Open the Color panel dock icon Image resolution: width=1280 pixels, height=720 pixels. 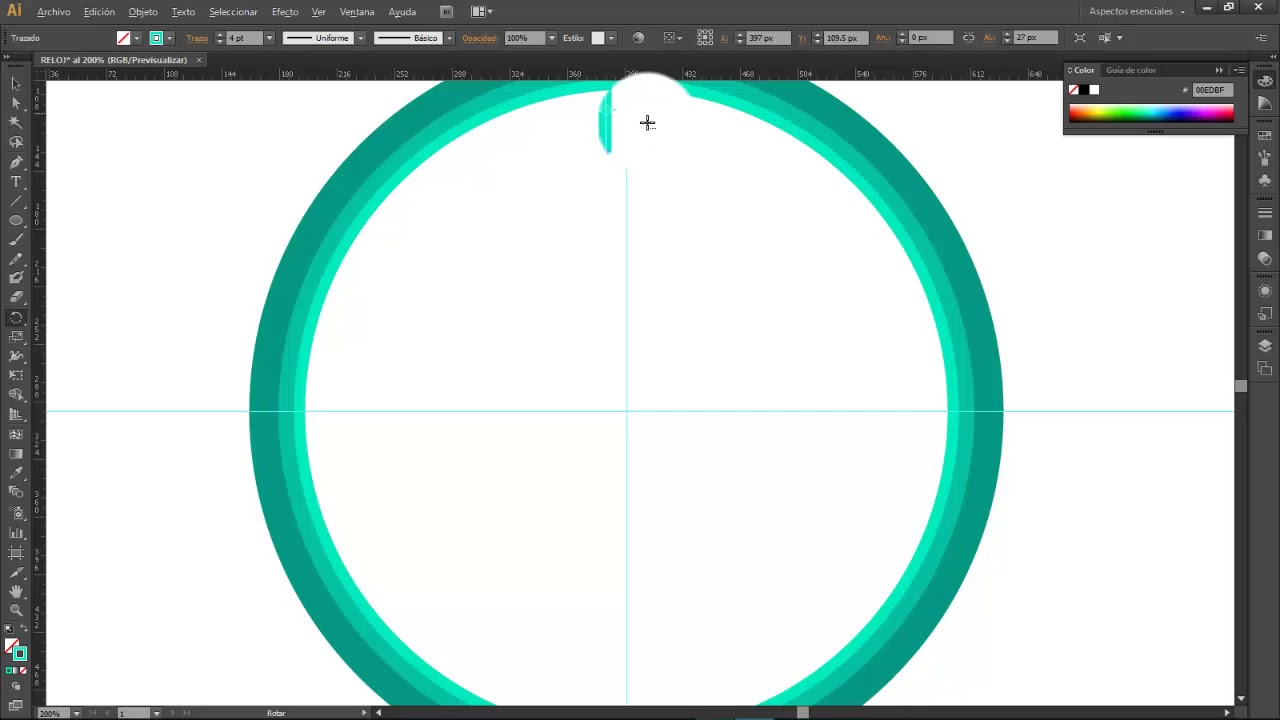tap(1265, 81)
